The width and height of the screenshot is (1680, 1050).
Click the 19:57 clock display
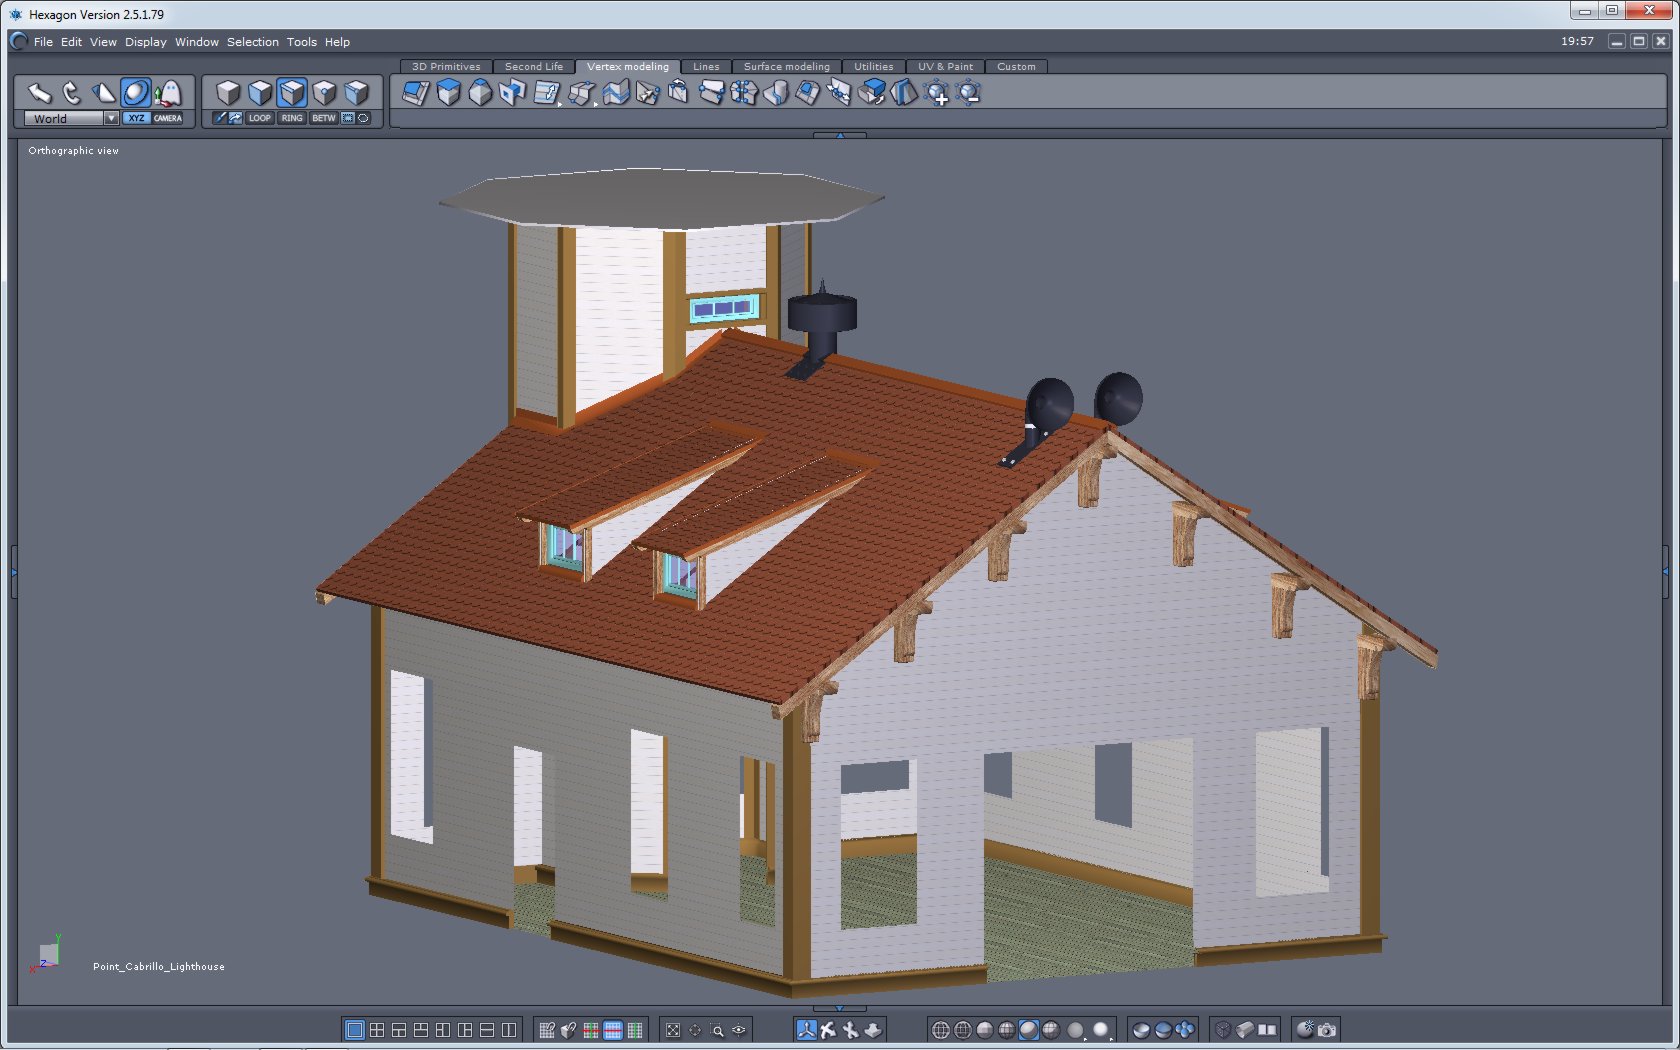(x=1577, y=41)
